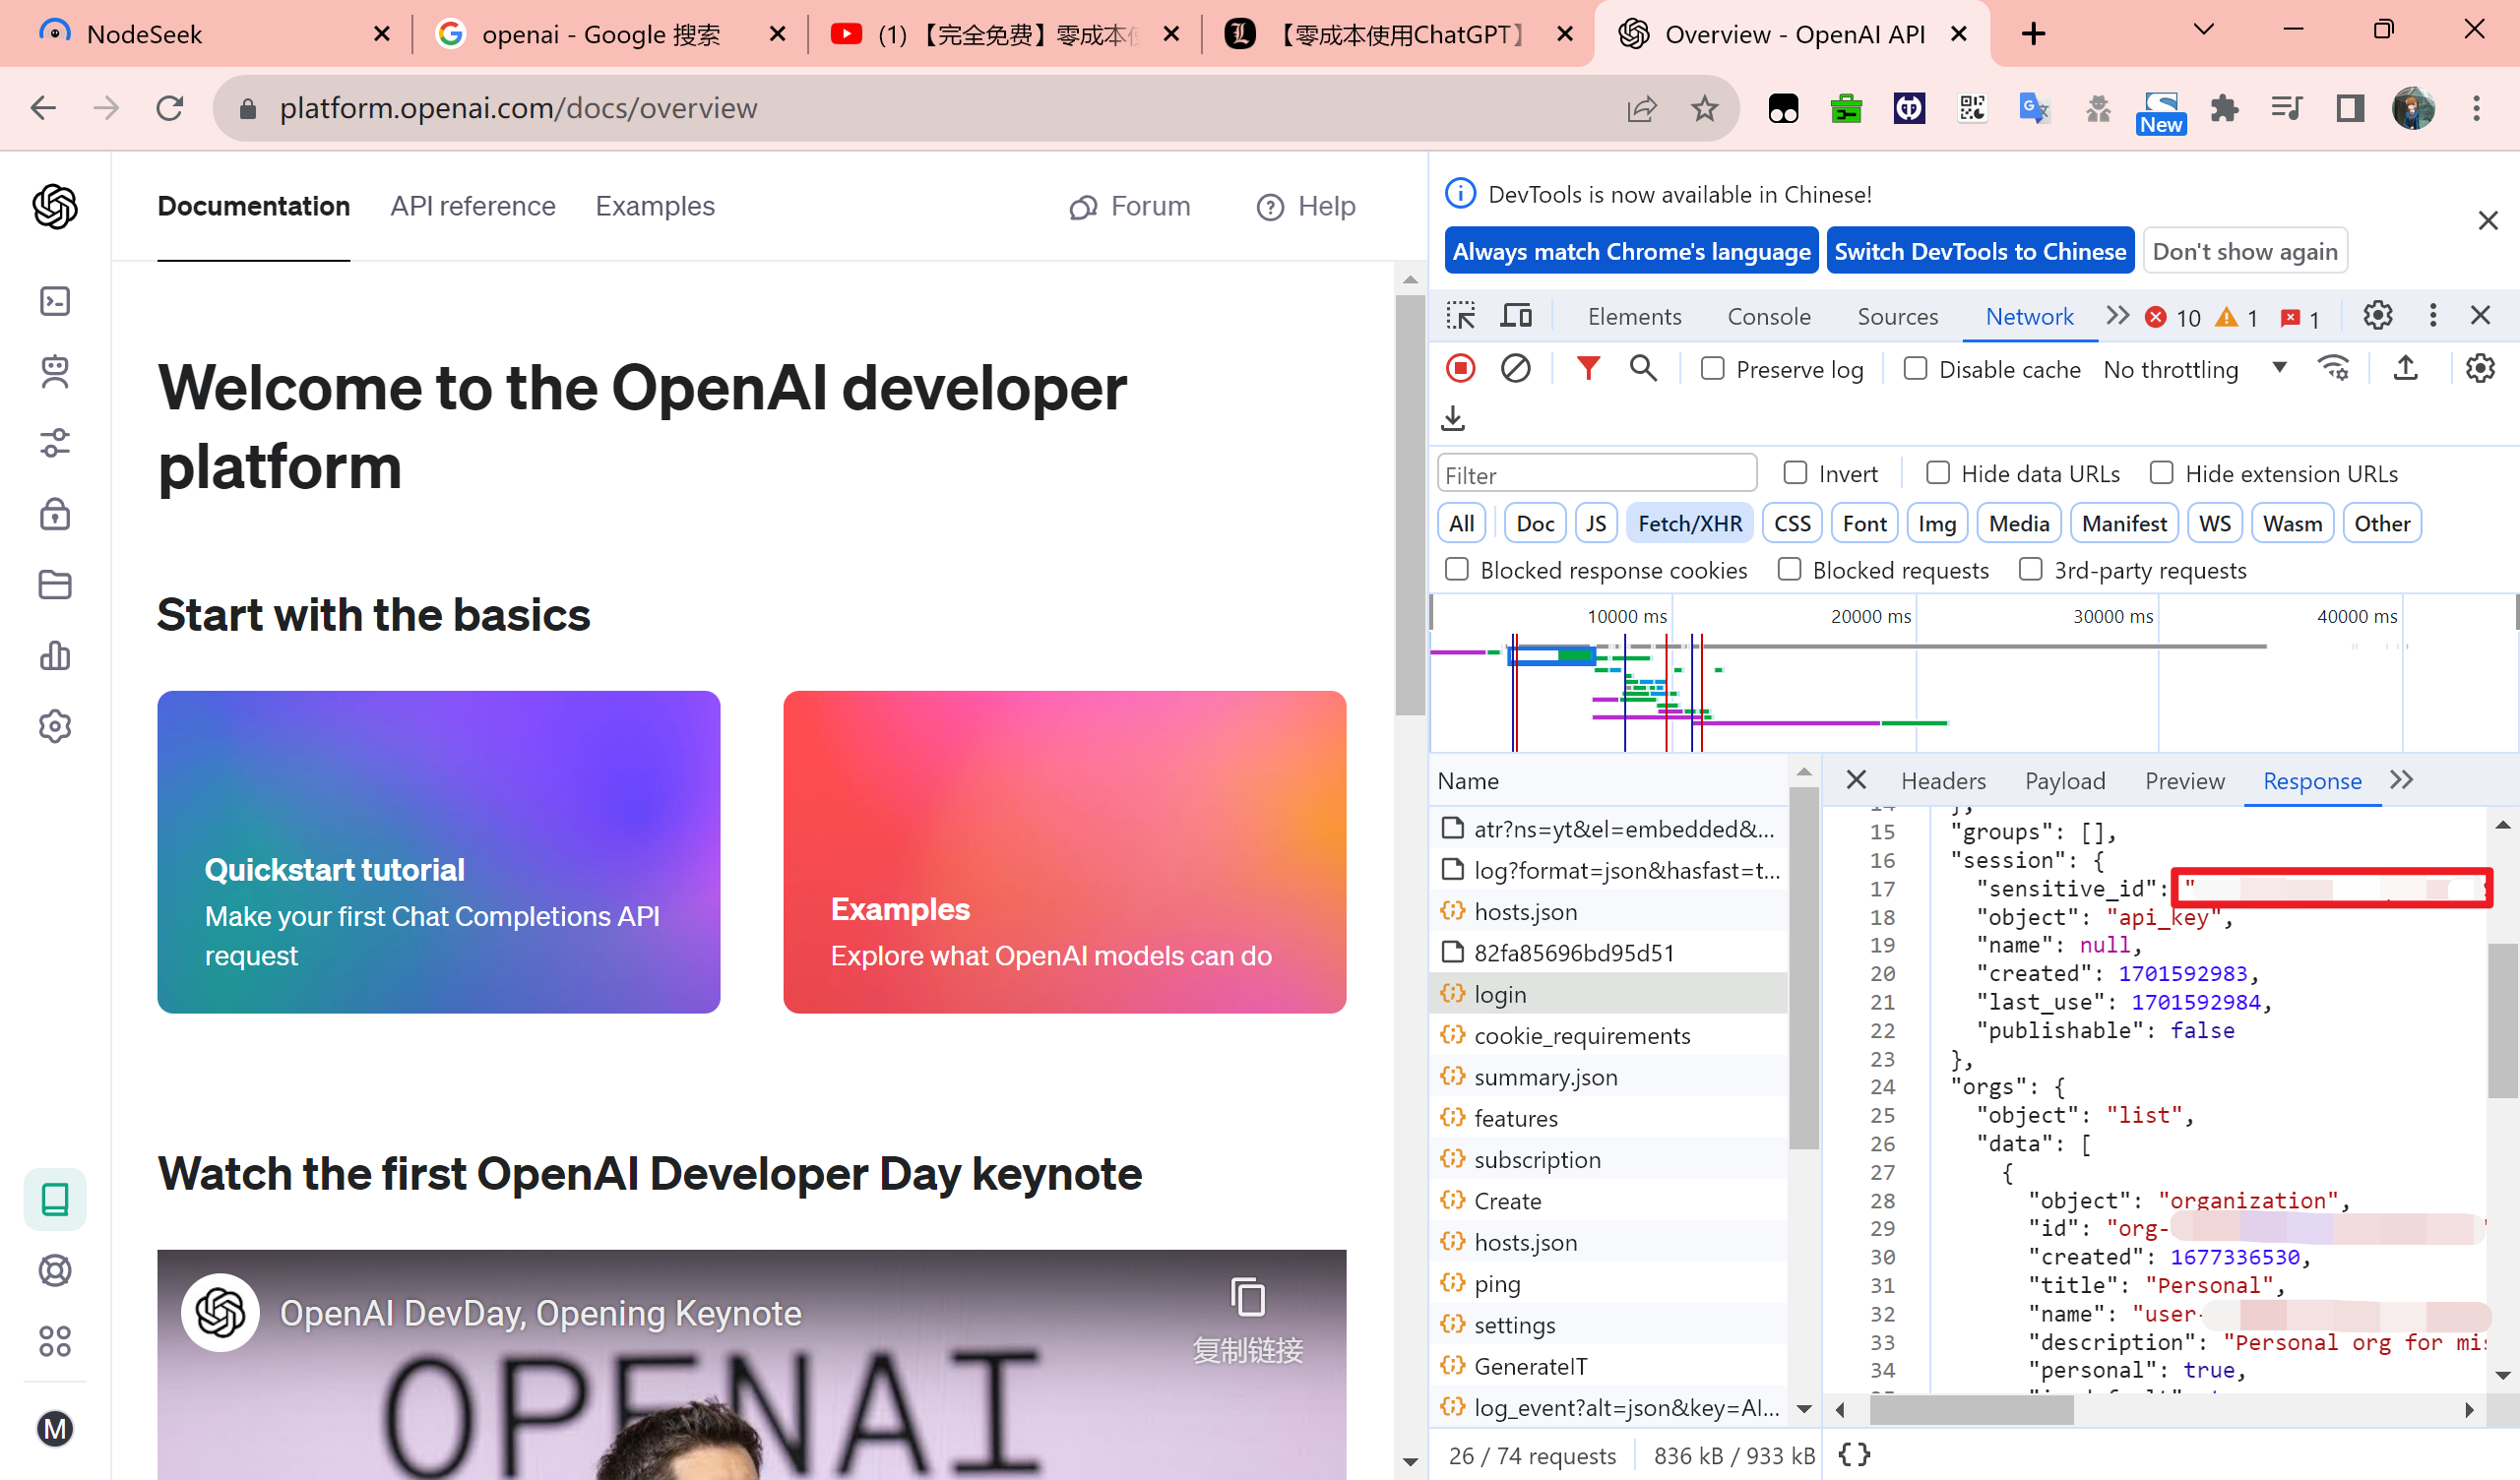Open the Playground icon in OpenAI sidebar
The height and width of the screenshot is (1480, 2520).
55,300
